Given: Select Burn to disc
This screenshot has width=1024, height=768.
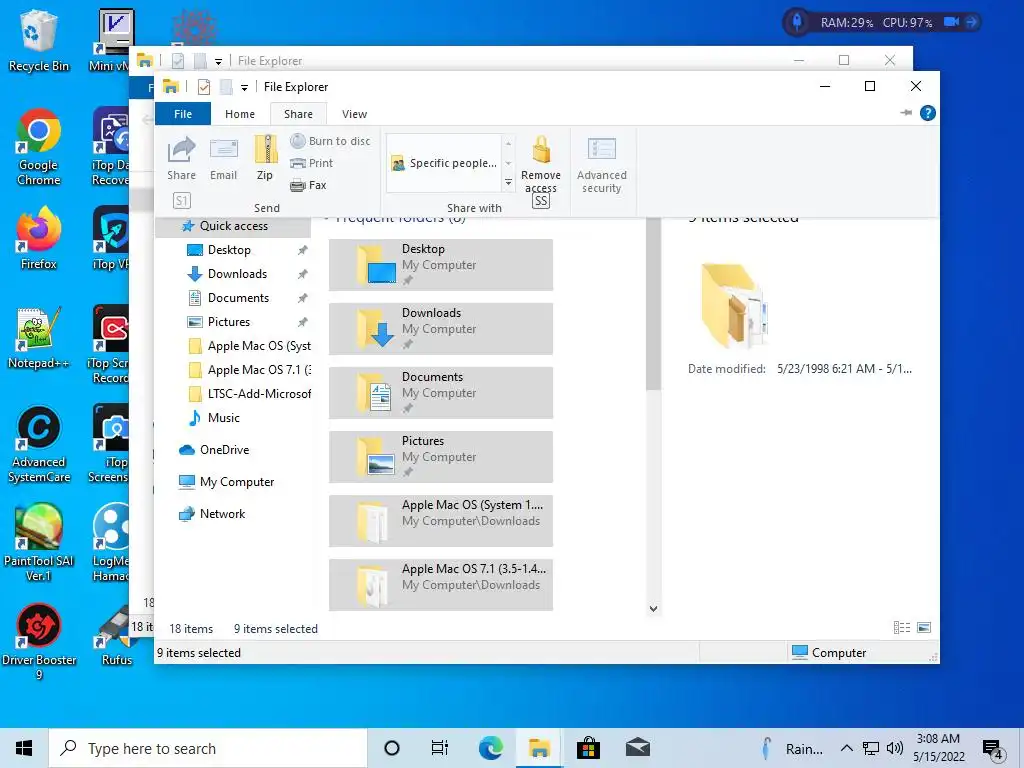Looking at the screenshot, I should point(330,141).
